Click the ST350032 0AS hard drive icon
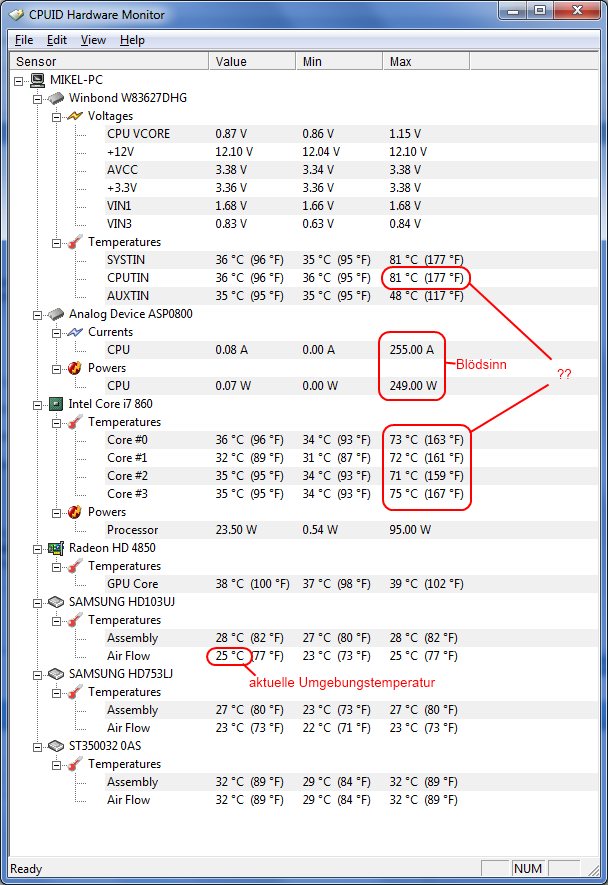Viewport: 608px width, 885px height. (x=56, y=746)
